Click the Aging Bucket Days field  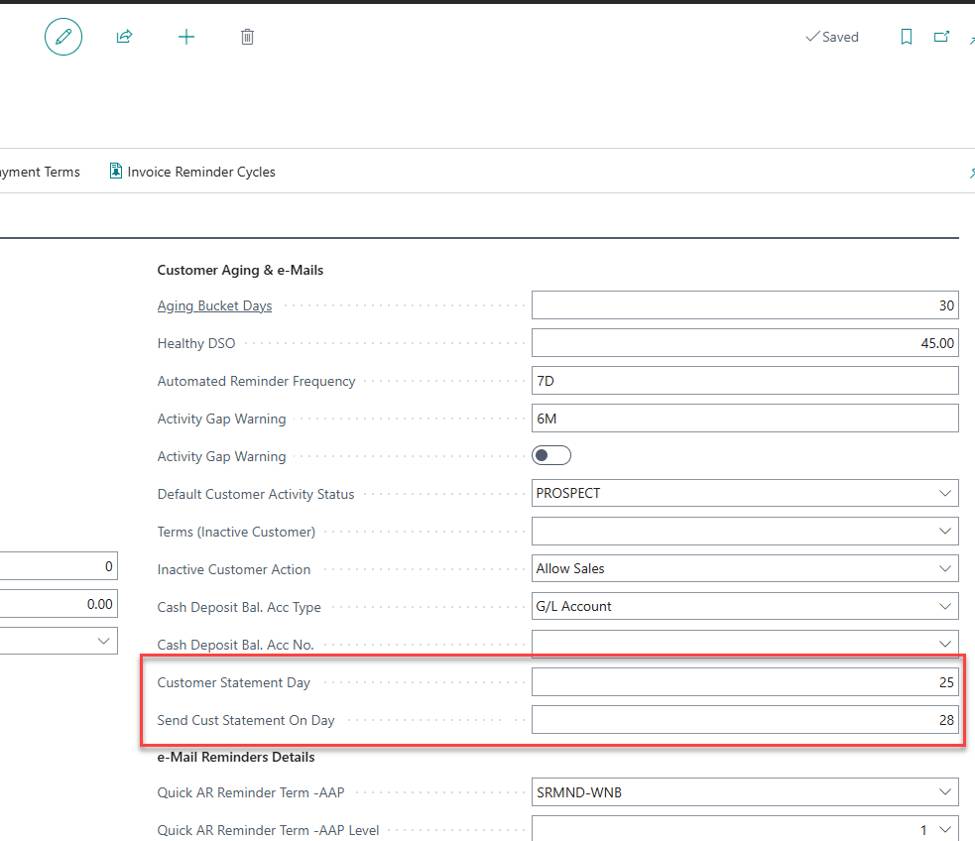[x=745, y=305]
